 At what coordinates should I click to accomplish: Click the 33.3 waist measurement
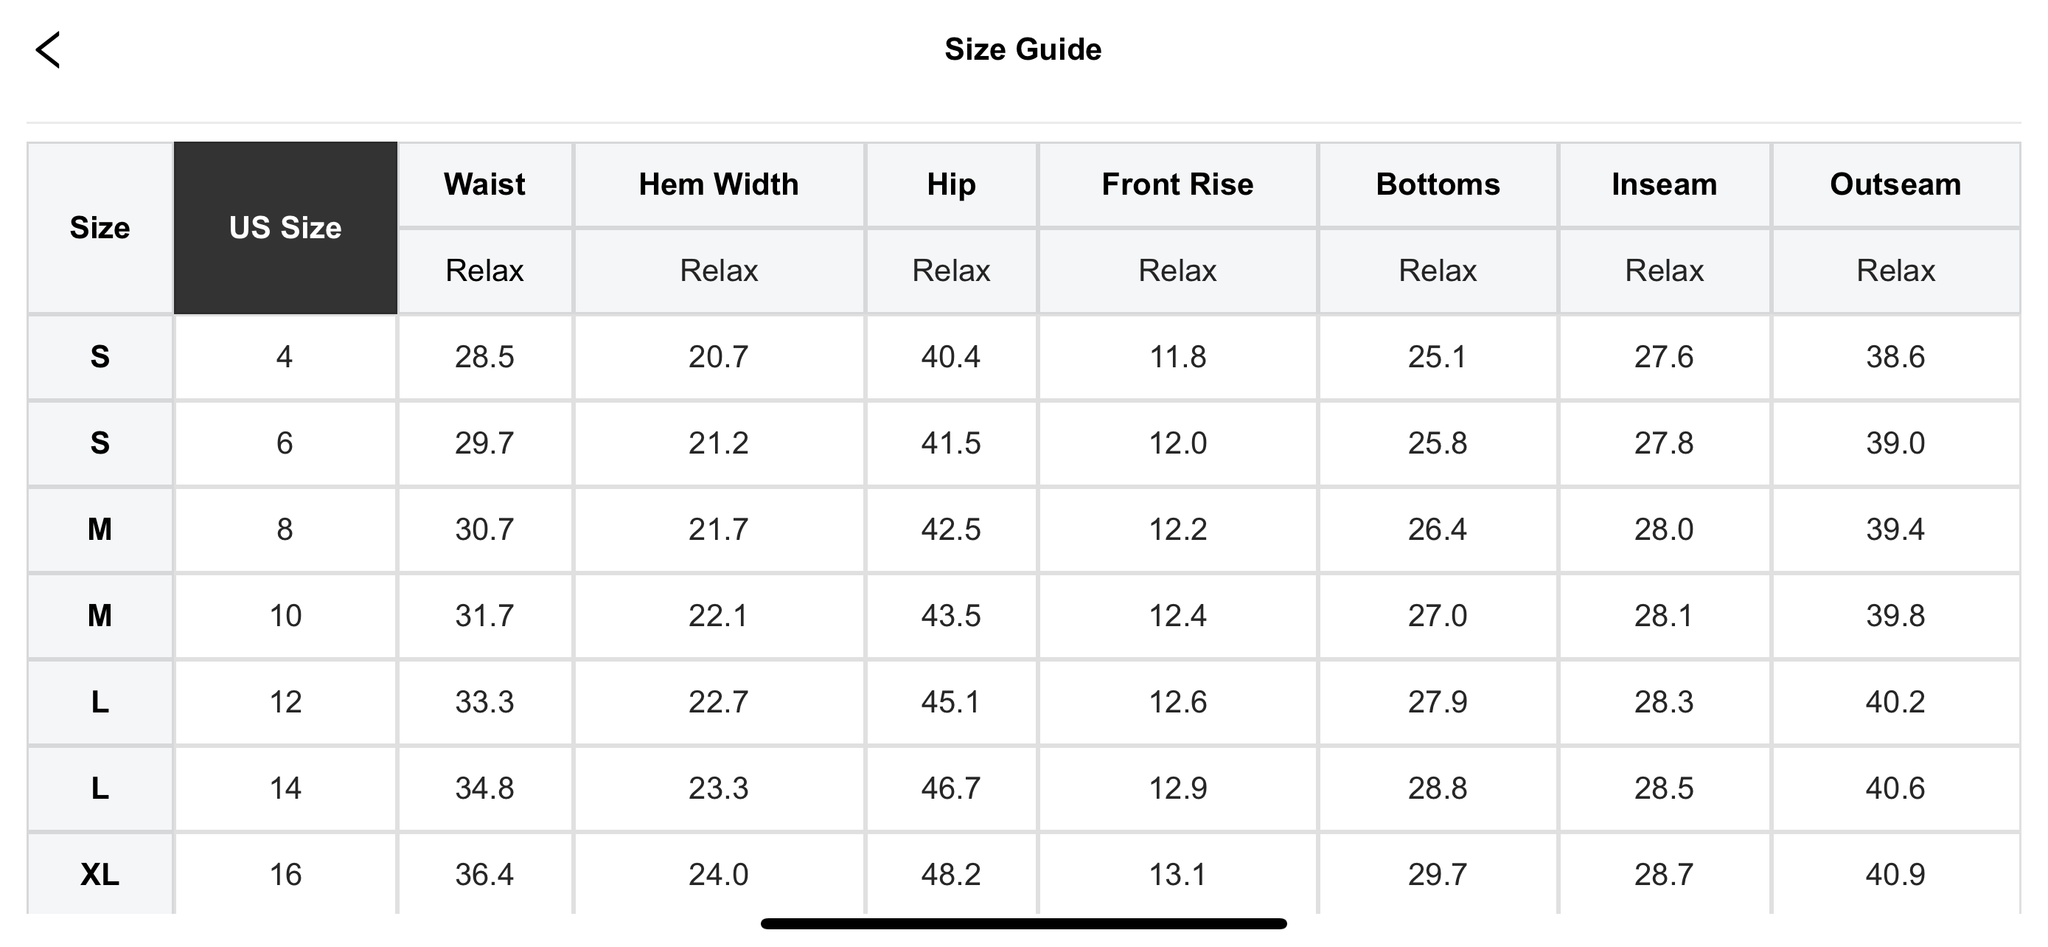pyautogui.click(x=484, y=702)
